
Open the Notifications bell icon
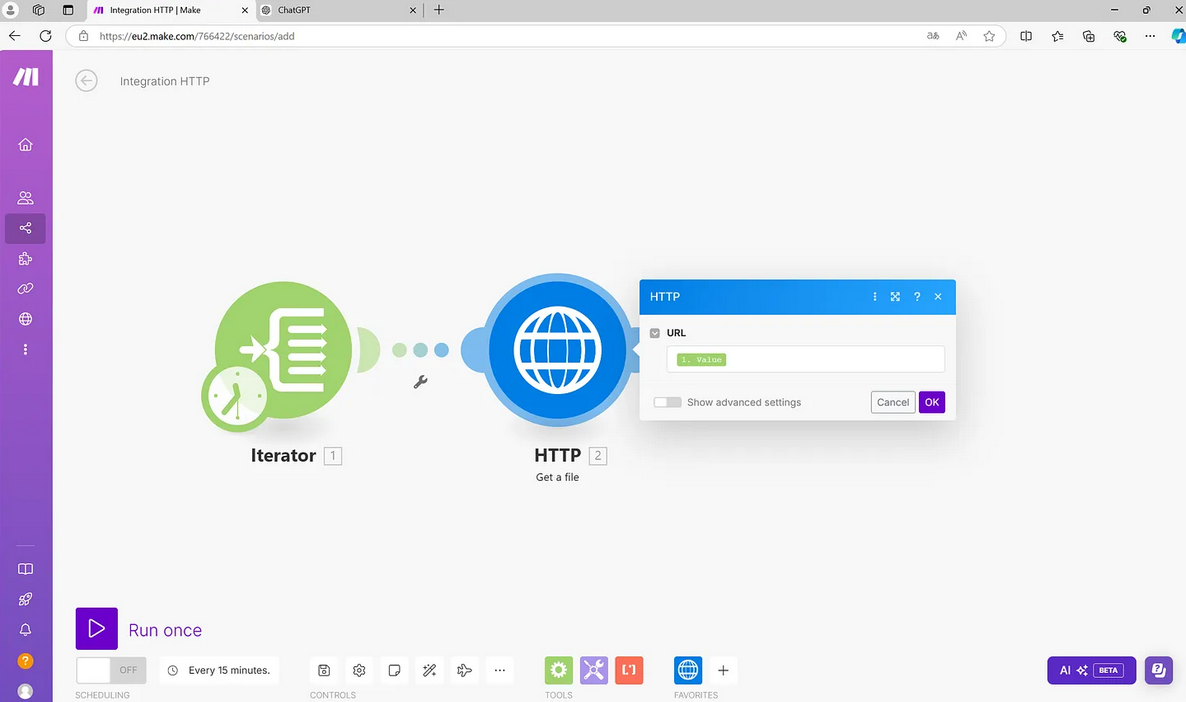click(25, 629)
